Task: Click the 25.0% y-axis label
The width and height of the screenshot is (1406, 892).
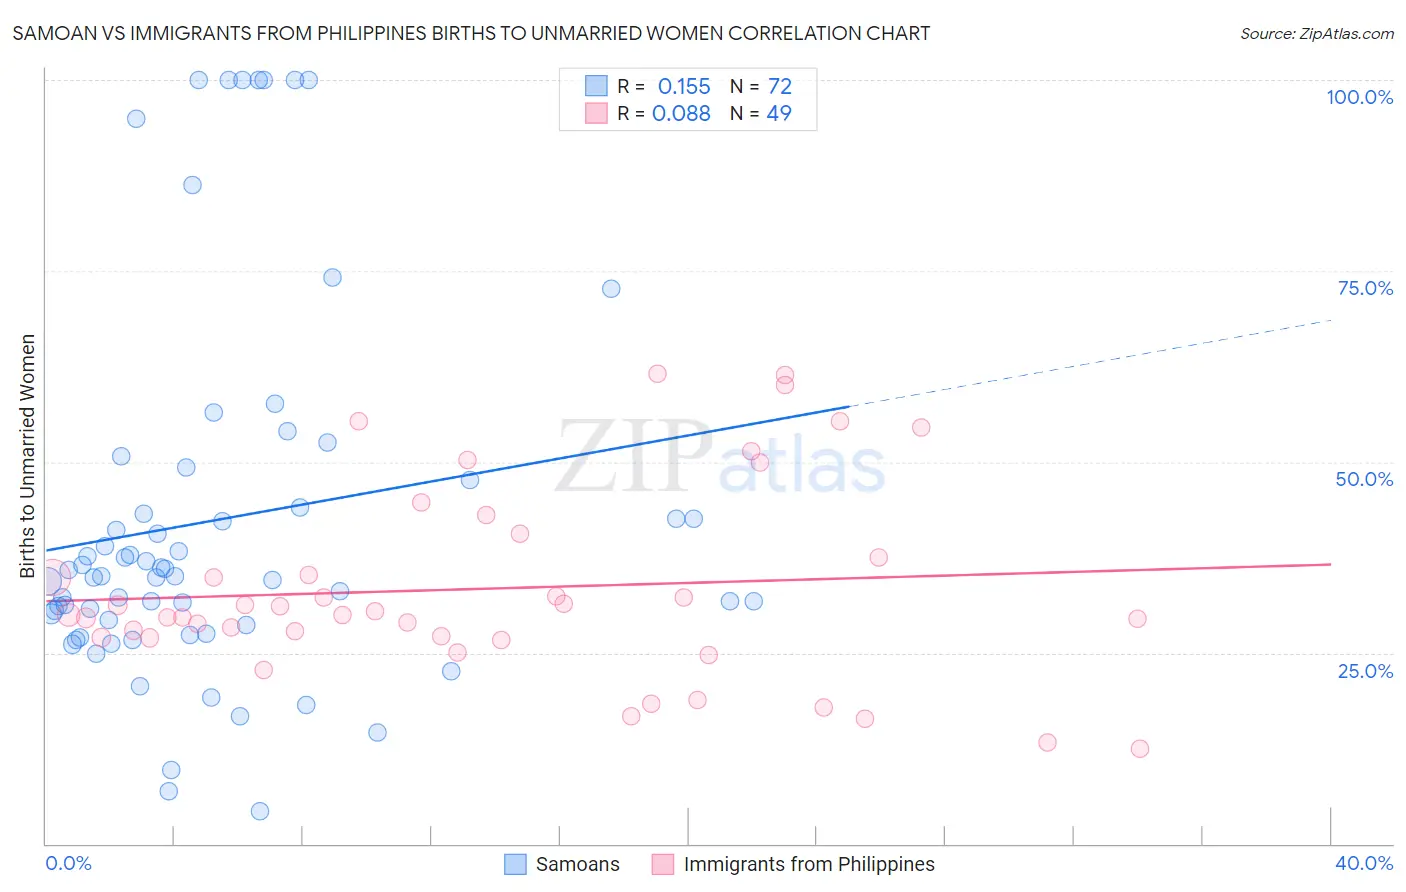Action: point(1365,670)
